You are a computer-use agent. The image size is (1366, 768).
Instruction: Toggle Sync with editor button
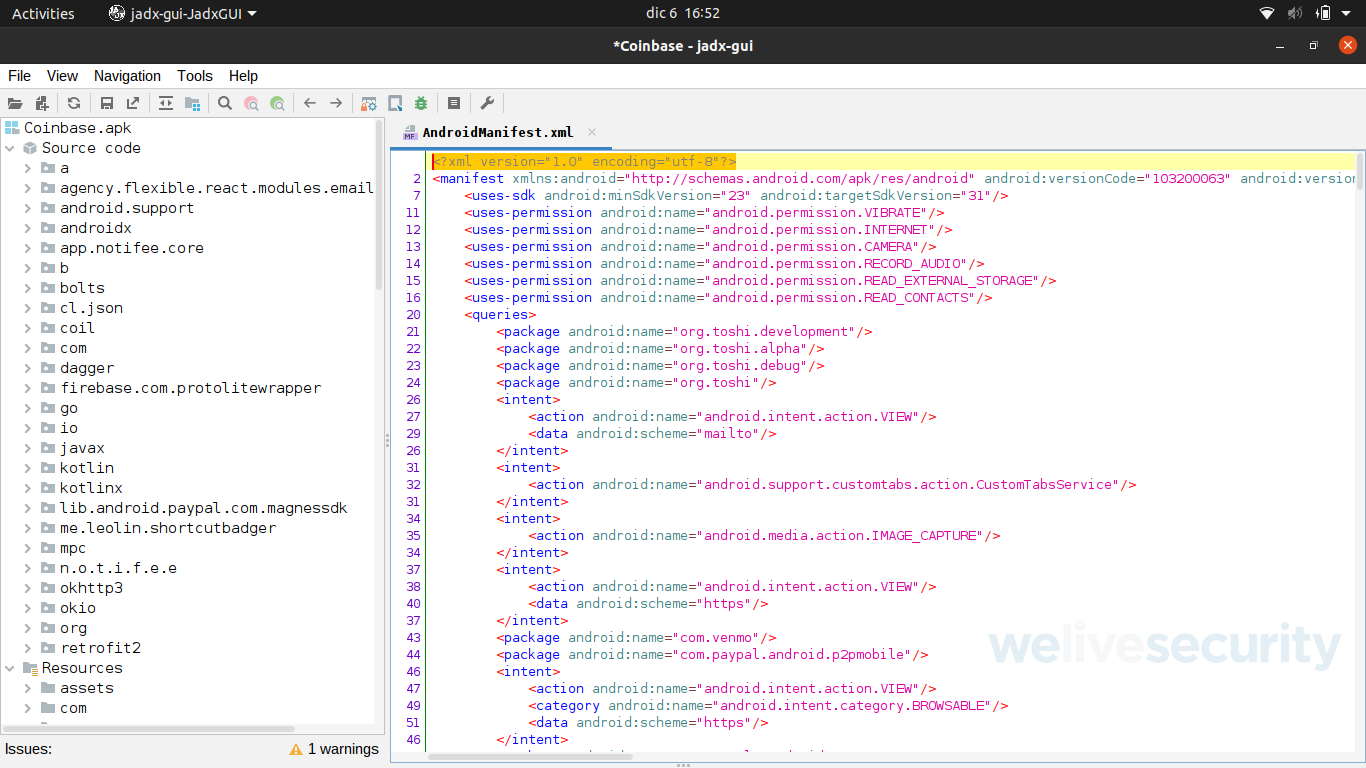click(166, 103)
